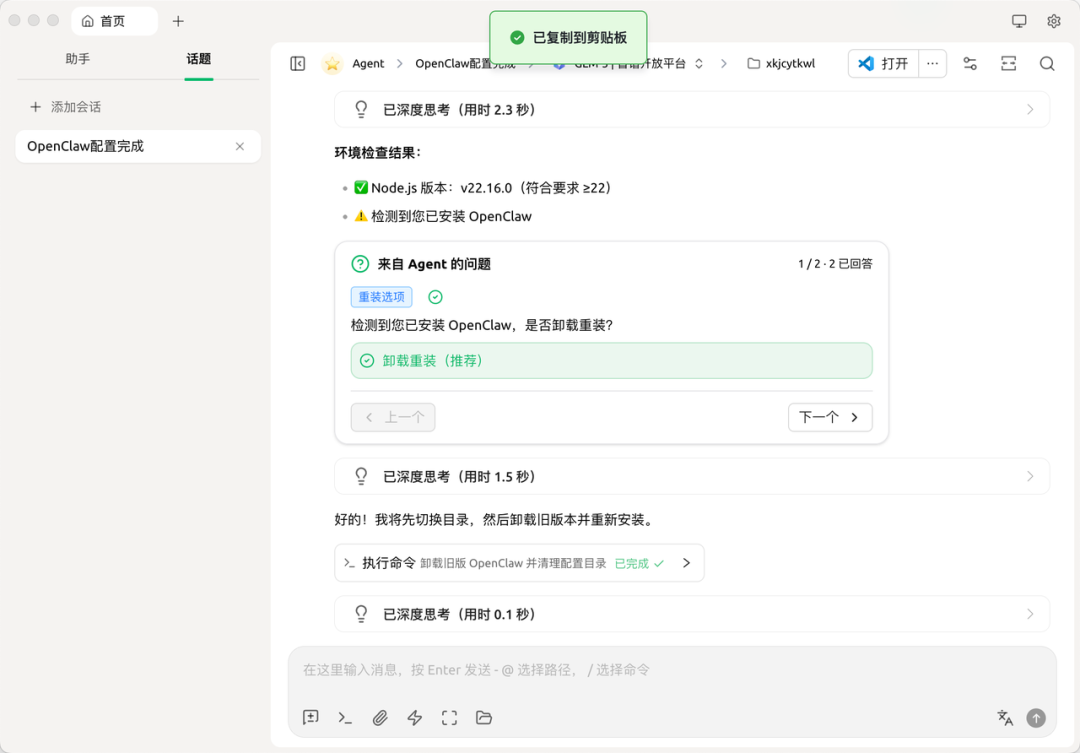Open the folder picker icon in input bar
This screenshot has height=753, width=1080.
tap(484, 717)
